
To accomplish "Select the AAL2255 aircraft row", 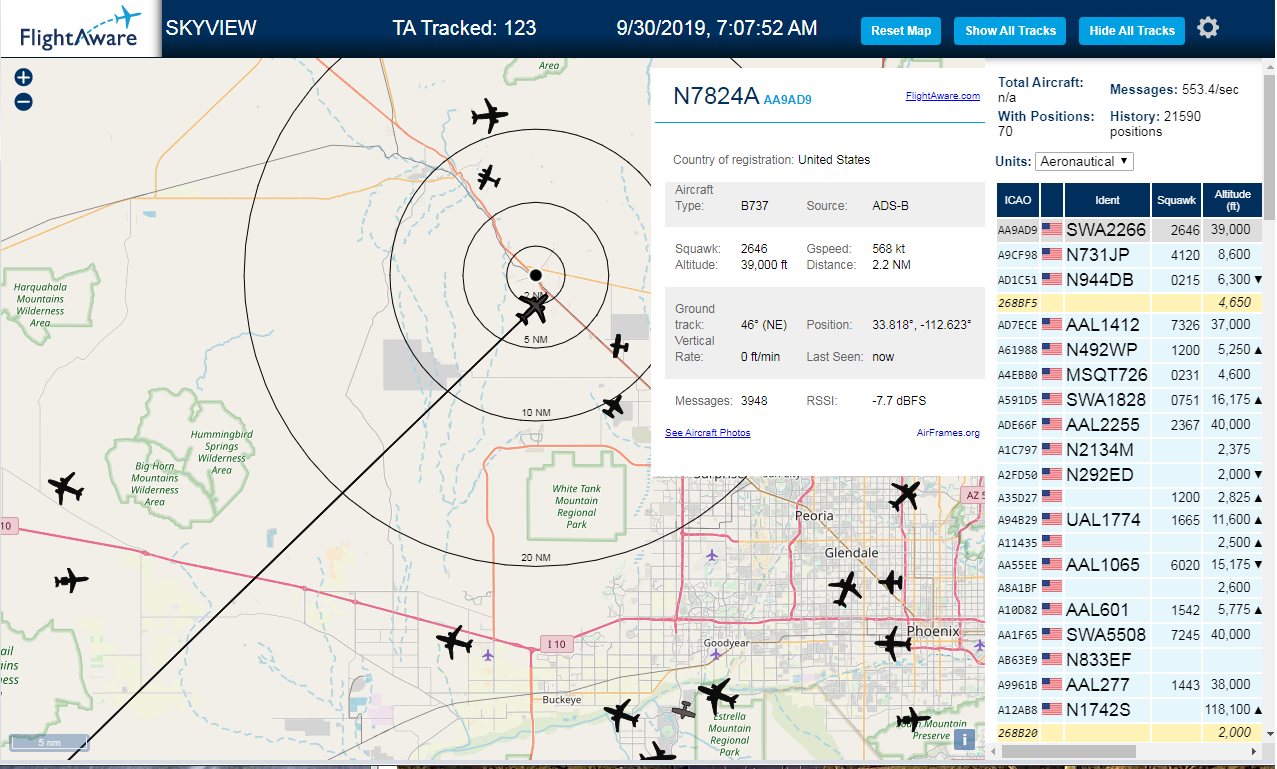I will pyautogui.click(x=1129, y=425).
